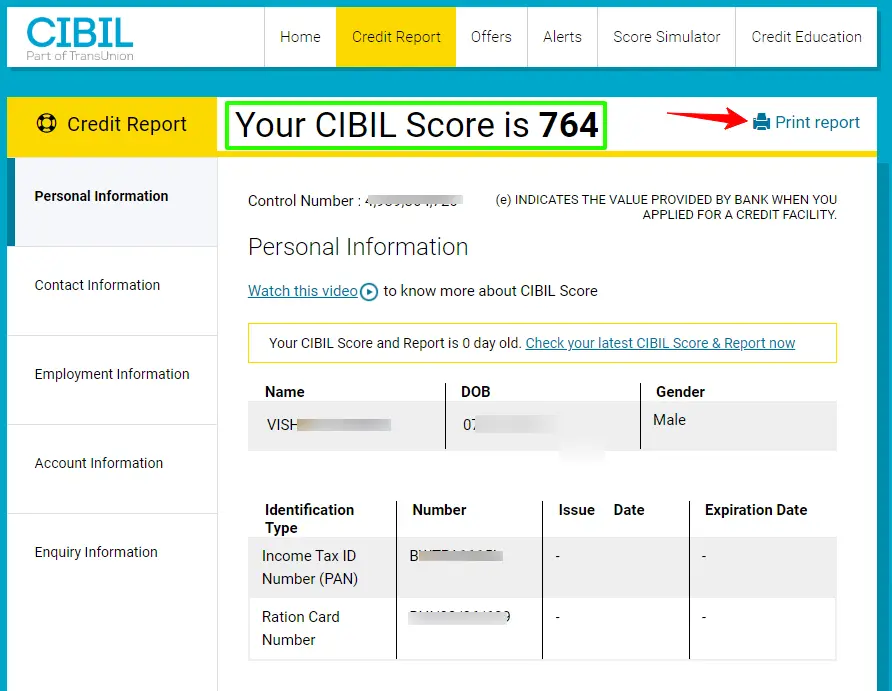Click the 'Name' column header
This screenshot has height=691, width=892.
pos(284,392)
